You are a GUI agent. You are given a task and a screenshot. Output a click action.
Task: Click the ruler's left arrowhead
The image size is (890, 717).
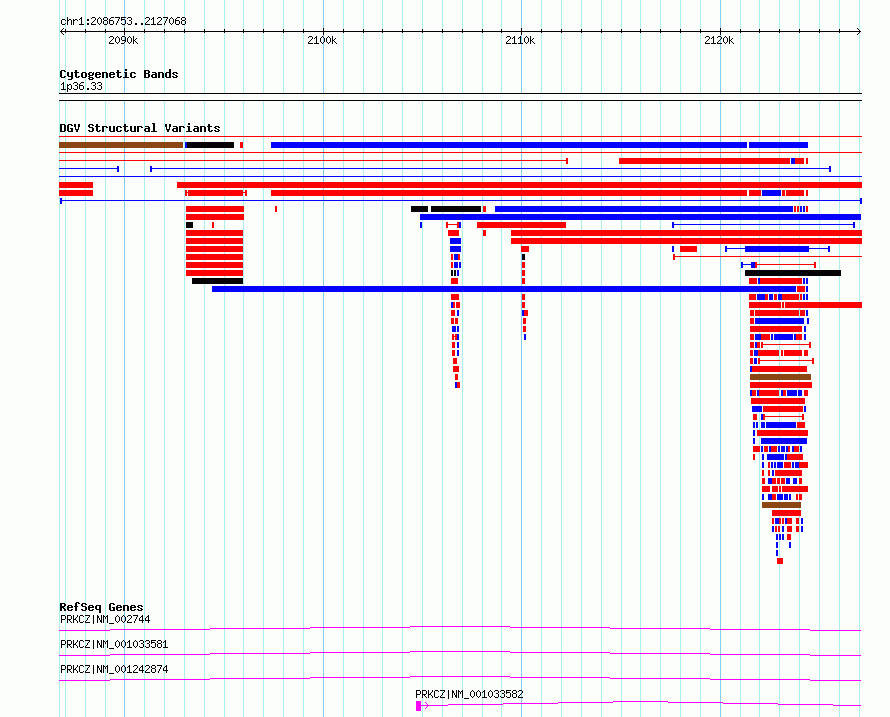62,32
